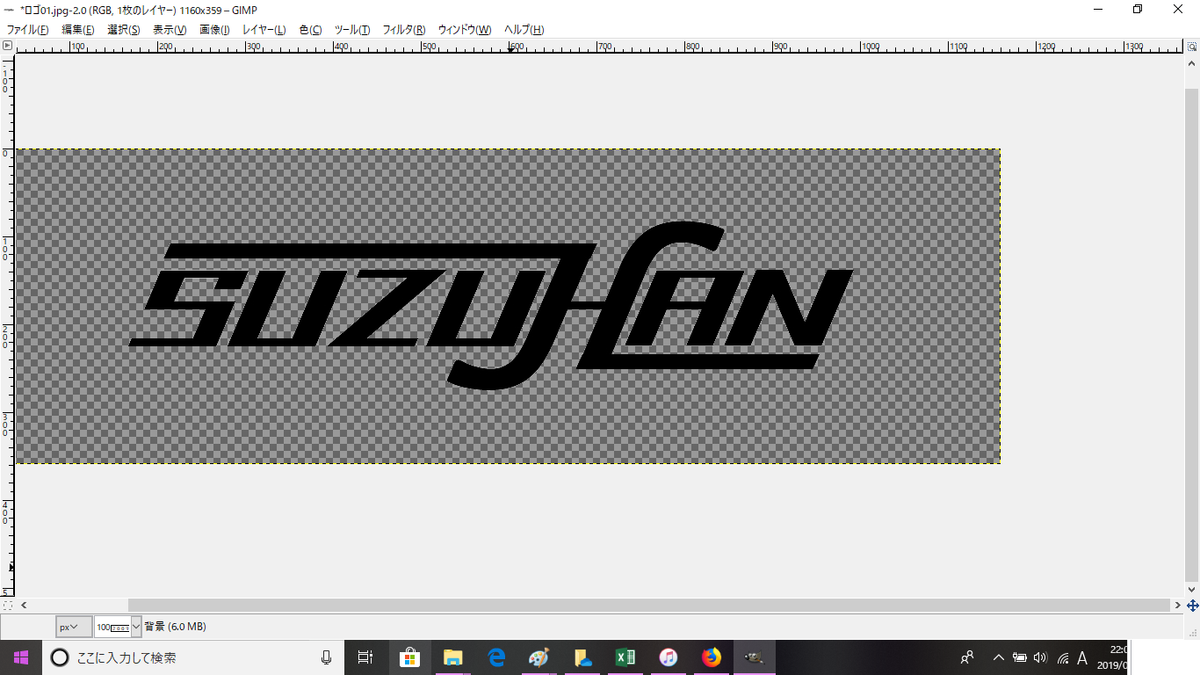Screen dimensions: 1200x675
Task: Open the Windows Start menu
Action: tap(20, 657)
